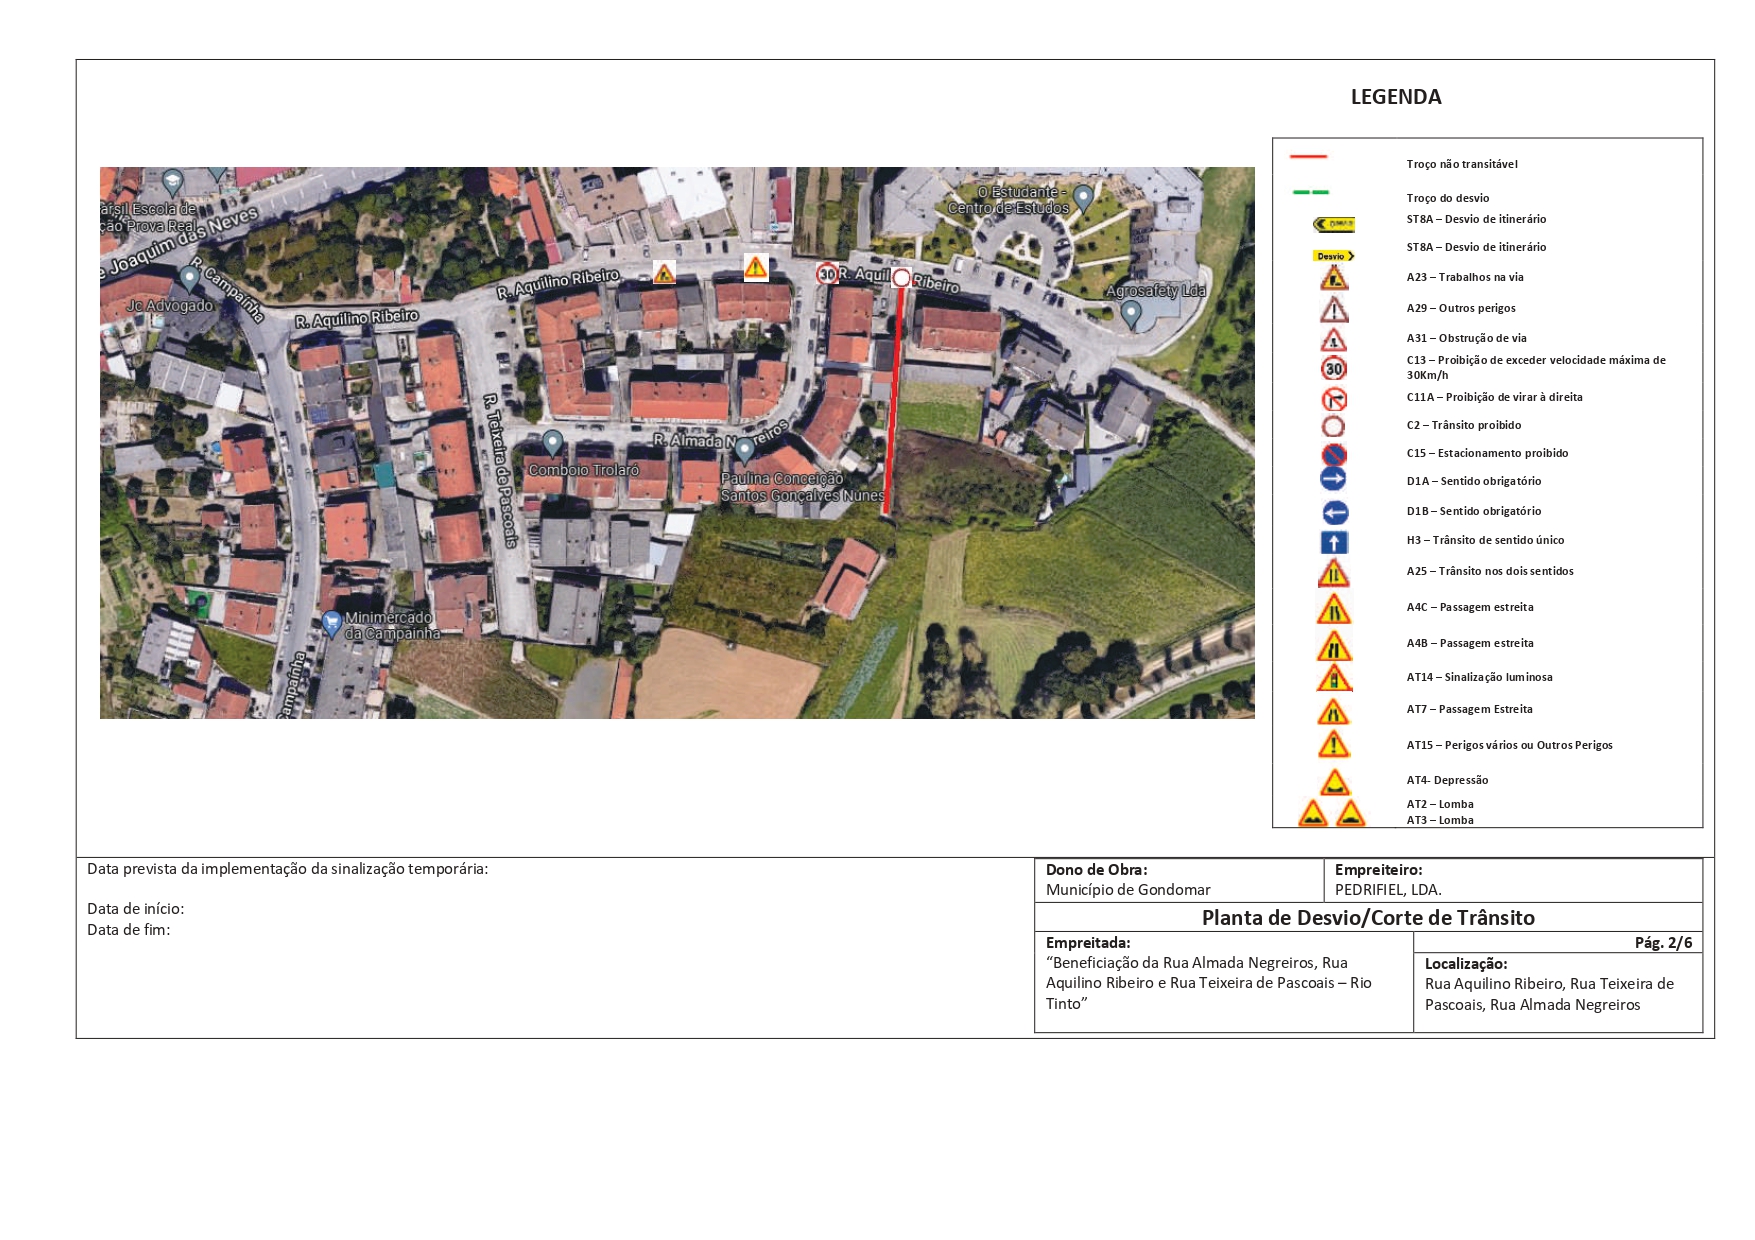Image resolution: width=1755 pixels, height=1240 pixels.
Task: Click the 'Data de início:' line
Action: (136, 909)
